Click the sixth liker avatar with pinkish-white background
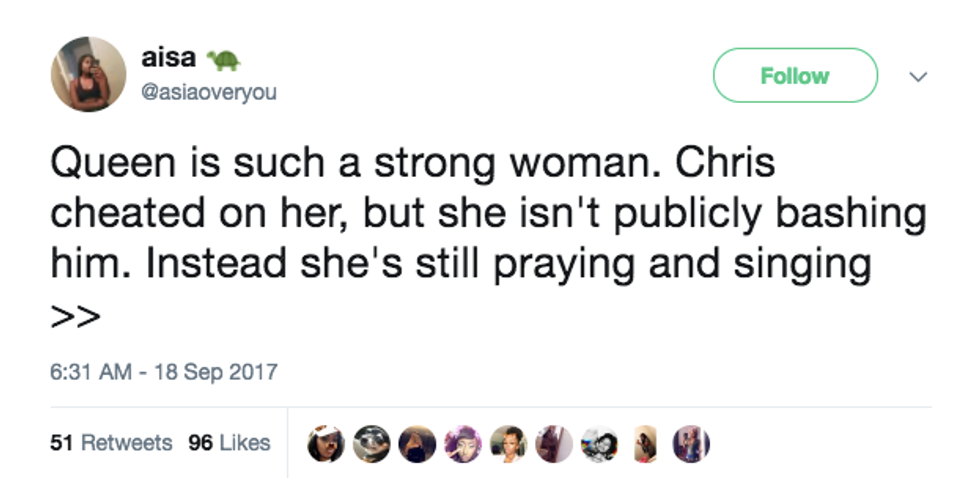 tap(555, 443)
